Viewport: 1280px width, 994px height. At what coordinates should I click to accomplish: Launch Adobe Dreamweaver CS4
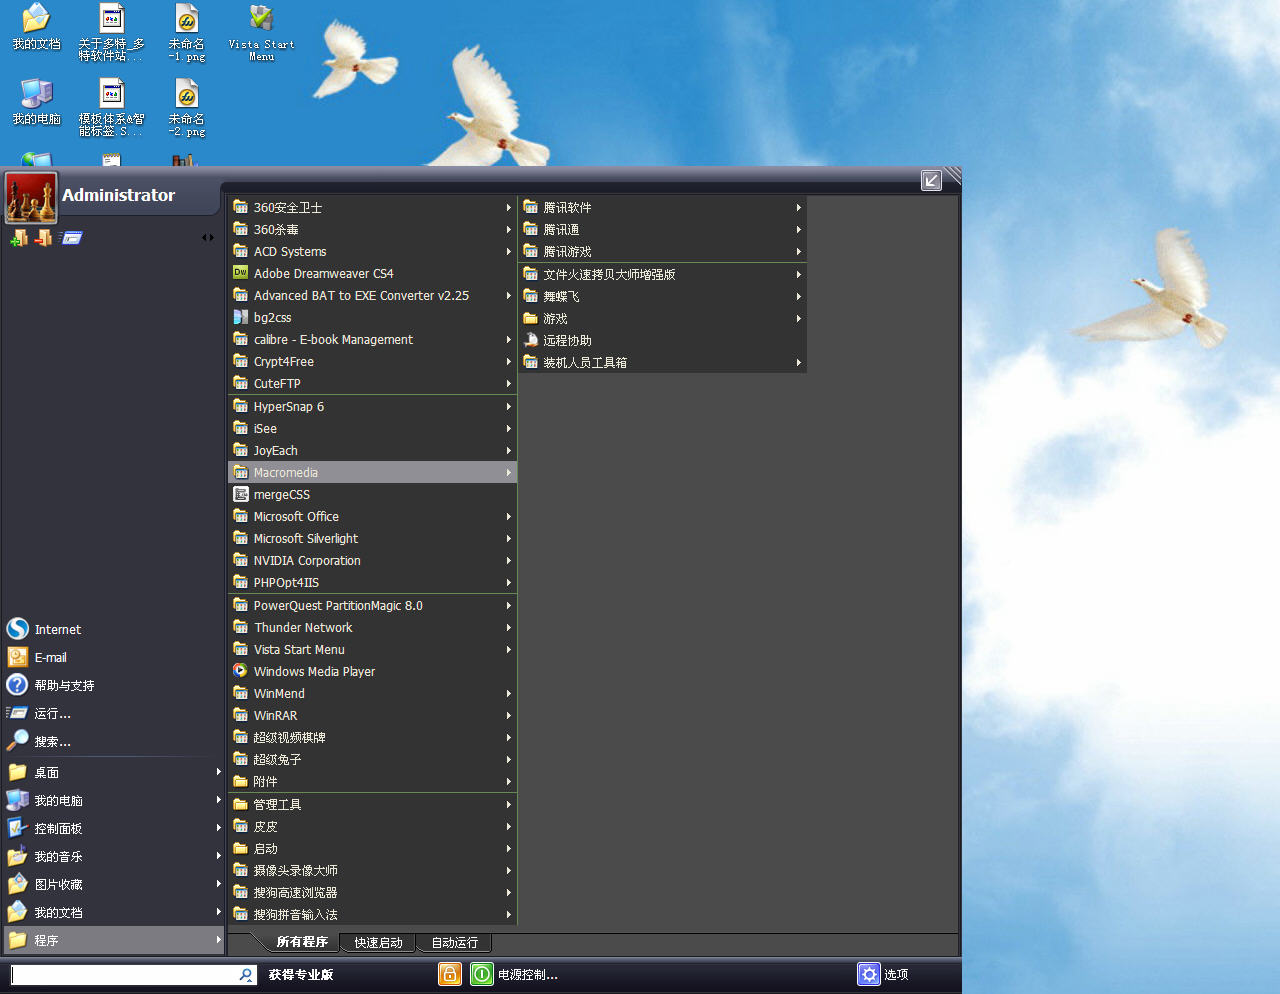point(372,273)
